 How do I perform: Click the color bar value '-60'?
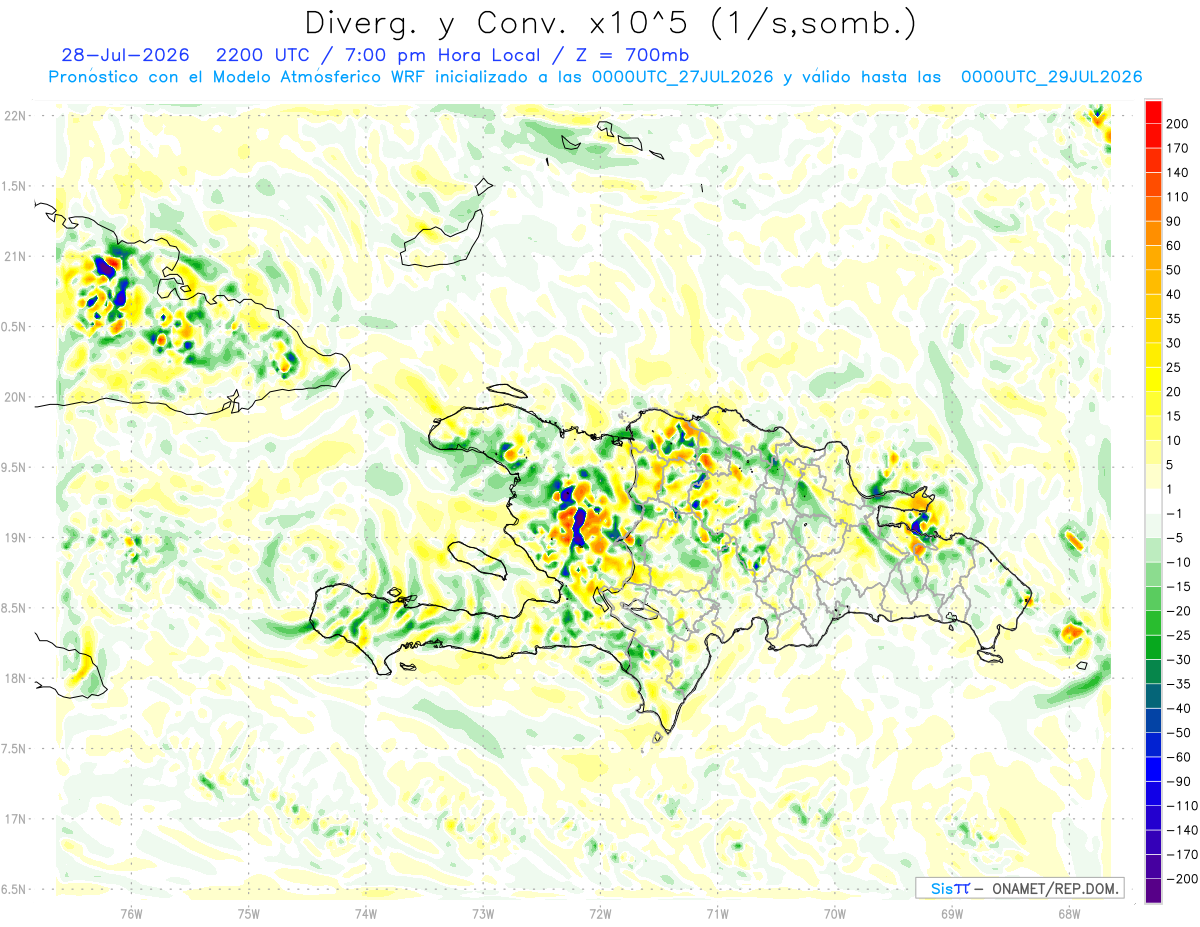pyautogui.click(x=1180, y=758)
